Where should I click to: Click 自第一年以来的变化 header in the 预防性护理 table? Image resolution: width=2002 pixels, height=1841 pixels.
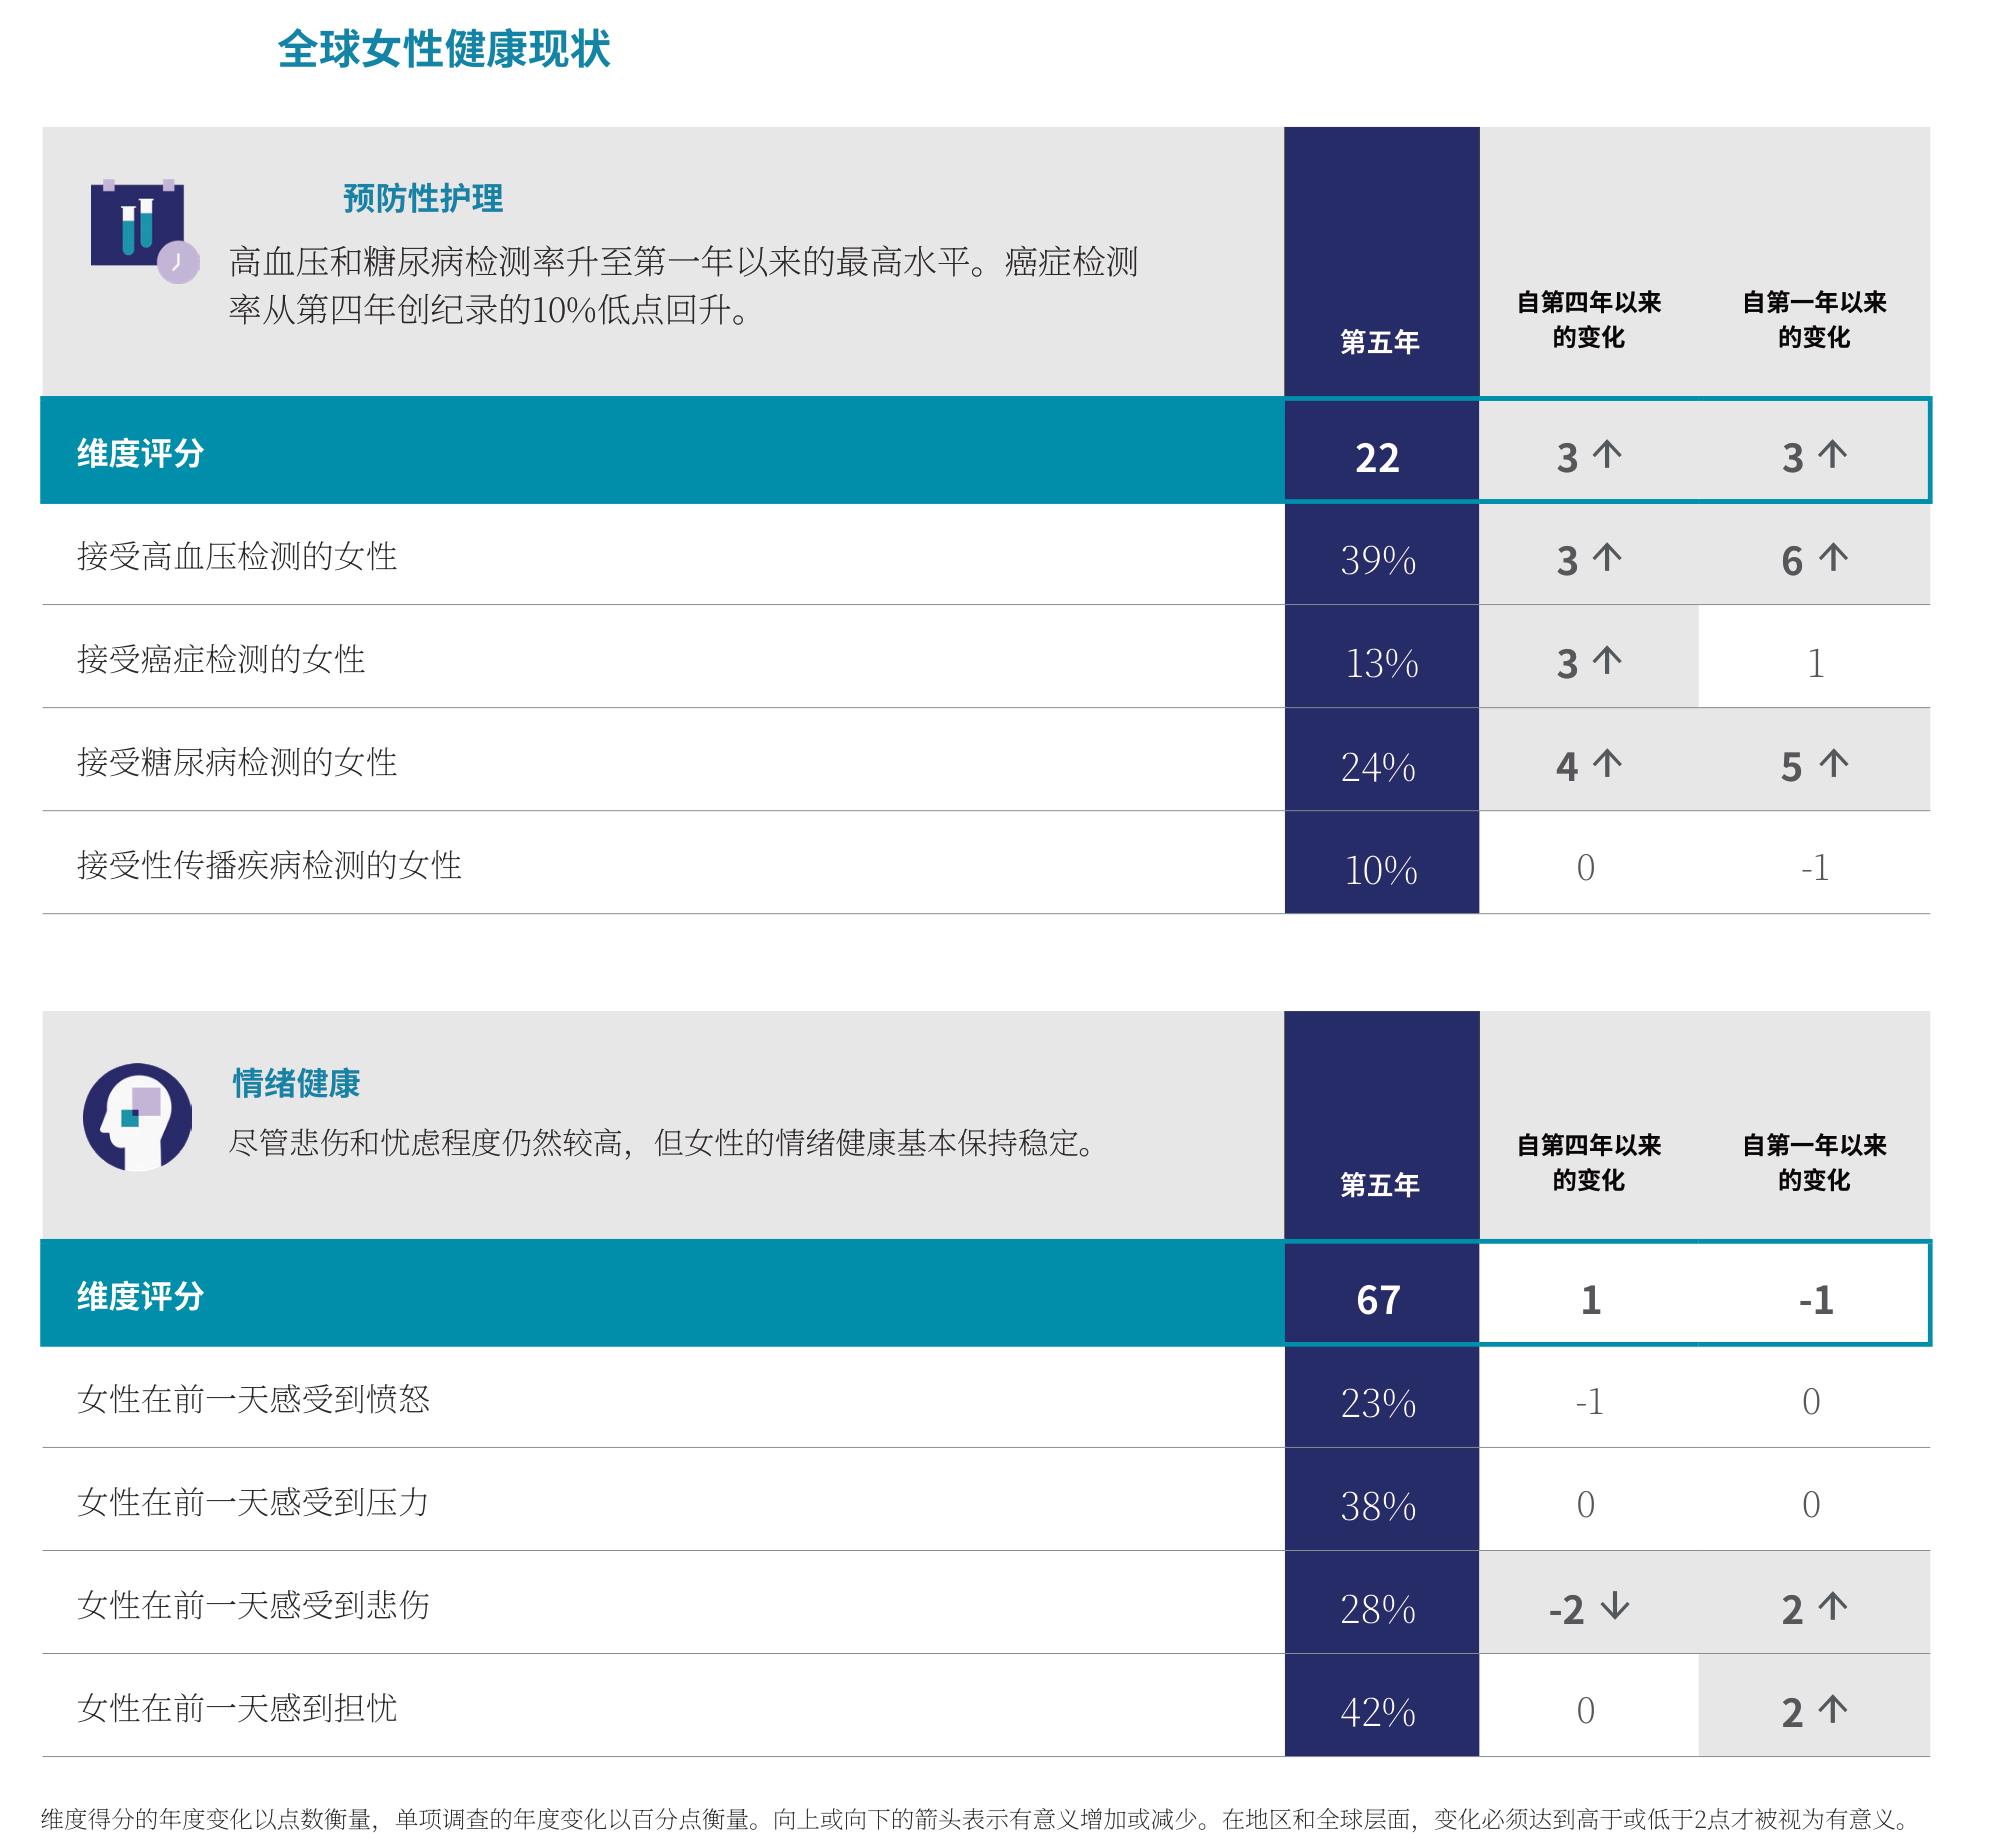point(1814,320)
